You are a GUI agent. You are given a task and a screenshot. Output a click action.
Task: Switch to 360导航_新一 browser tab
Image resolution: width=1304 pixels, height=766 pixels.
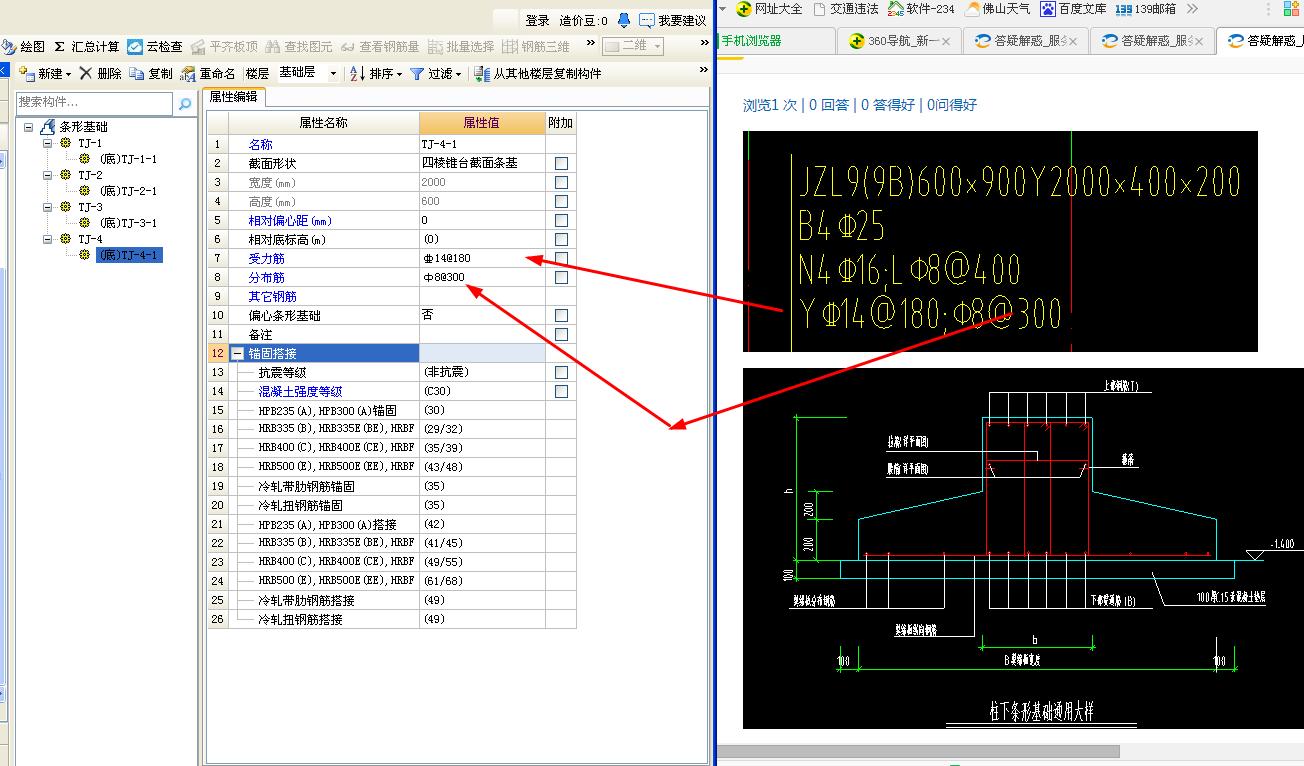click(898, 41)
